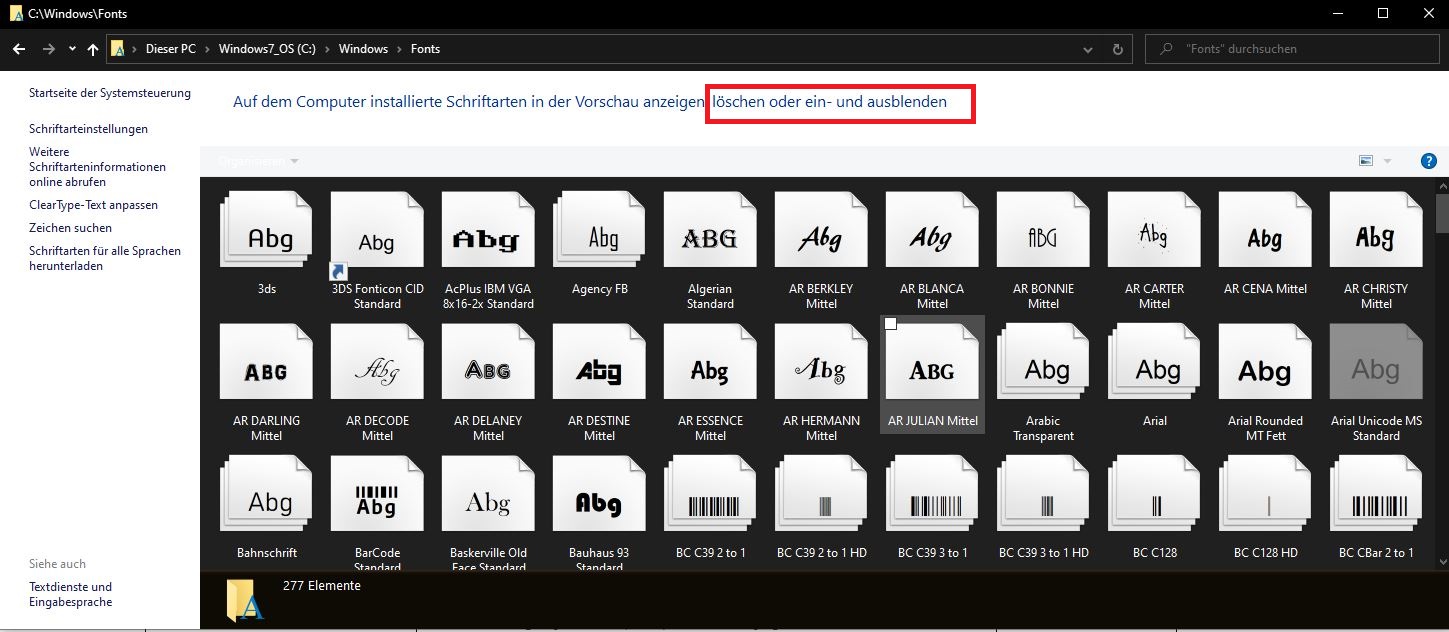This screenshot has height=632, width=1449.
Task: Open ClearType-Text anpassen link
Action: 93,205
